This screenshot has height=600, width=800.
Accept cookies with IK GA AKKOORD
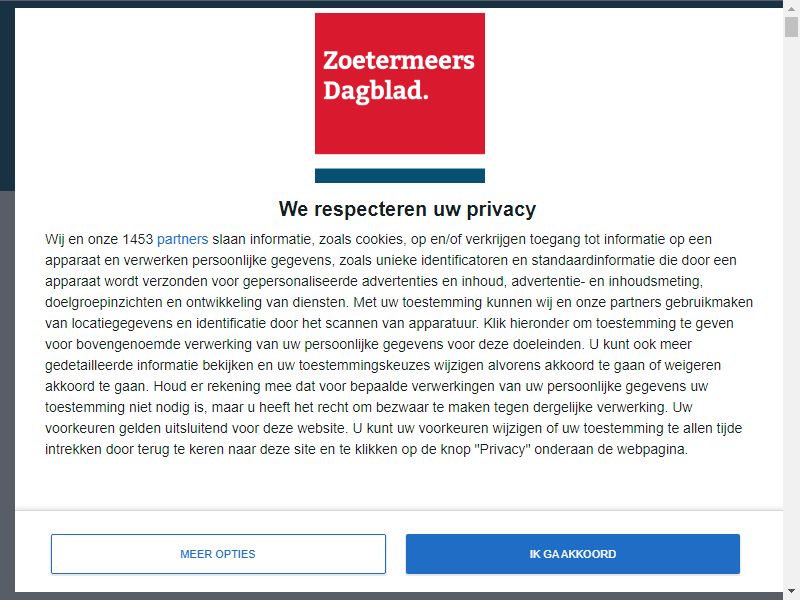(x=572, y=554)
